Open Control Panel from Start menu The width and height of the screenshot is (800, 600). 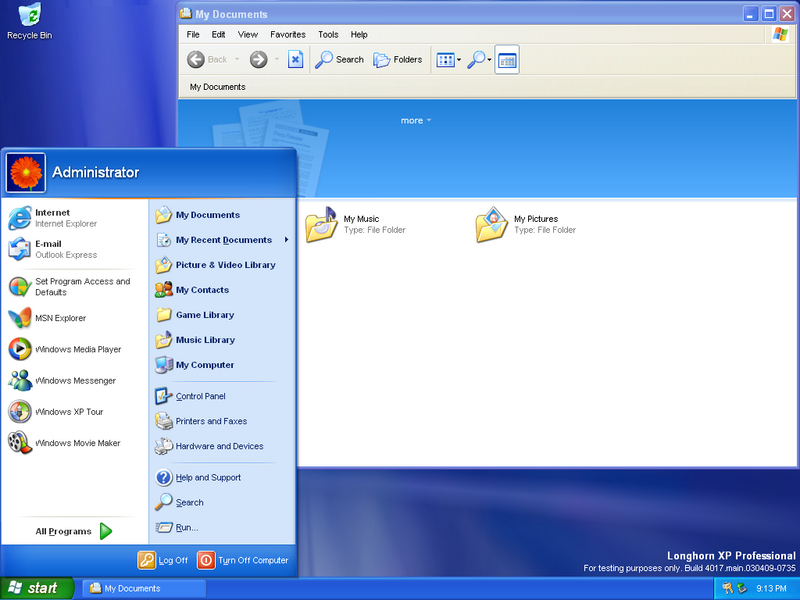(x=200, y=396)
